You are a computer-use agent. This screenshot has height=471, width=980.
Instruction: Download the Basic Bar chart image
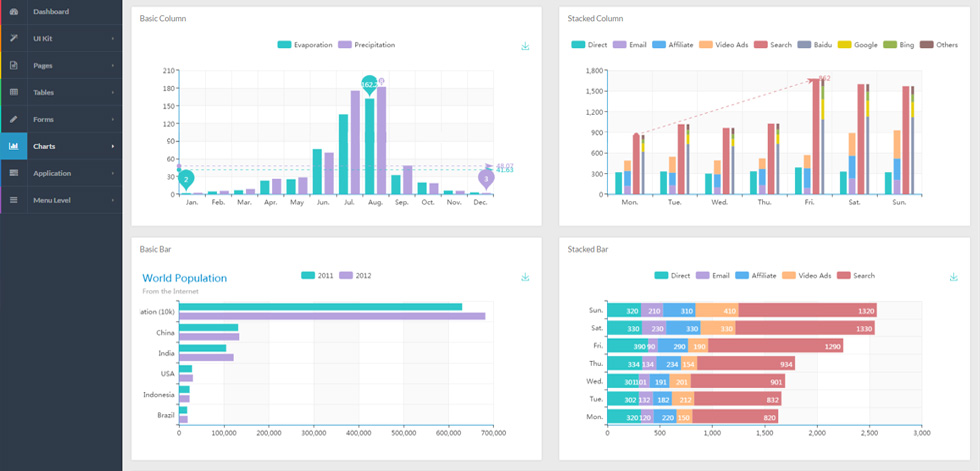click(525, 277)
